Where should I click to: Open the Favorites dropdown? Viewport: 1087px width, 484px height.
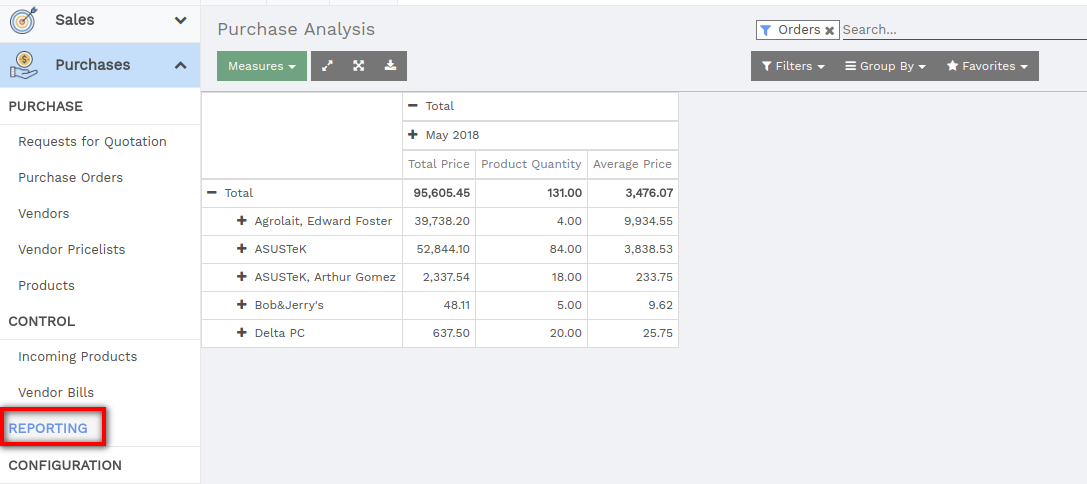(987, 66)
